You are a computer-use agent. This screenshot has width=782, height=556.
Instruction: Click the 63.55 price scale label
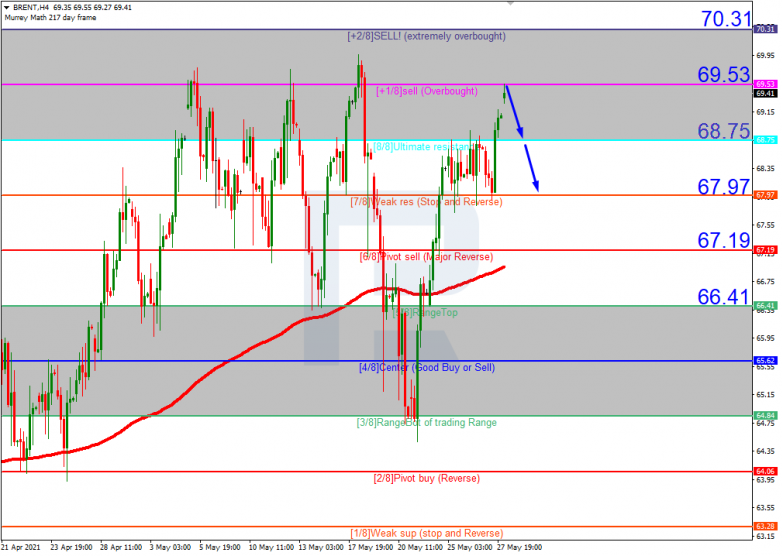765,508
